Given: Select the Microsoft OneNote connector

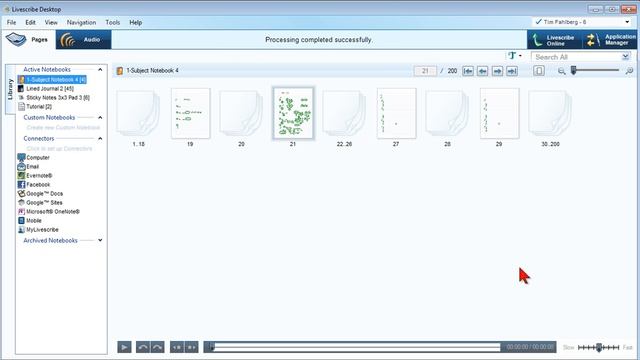Looking at the screenshot, I should pos(49,211).
